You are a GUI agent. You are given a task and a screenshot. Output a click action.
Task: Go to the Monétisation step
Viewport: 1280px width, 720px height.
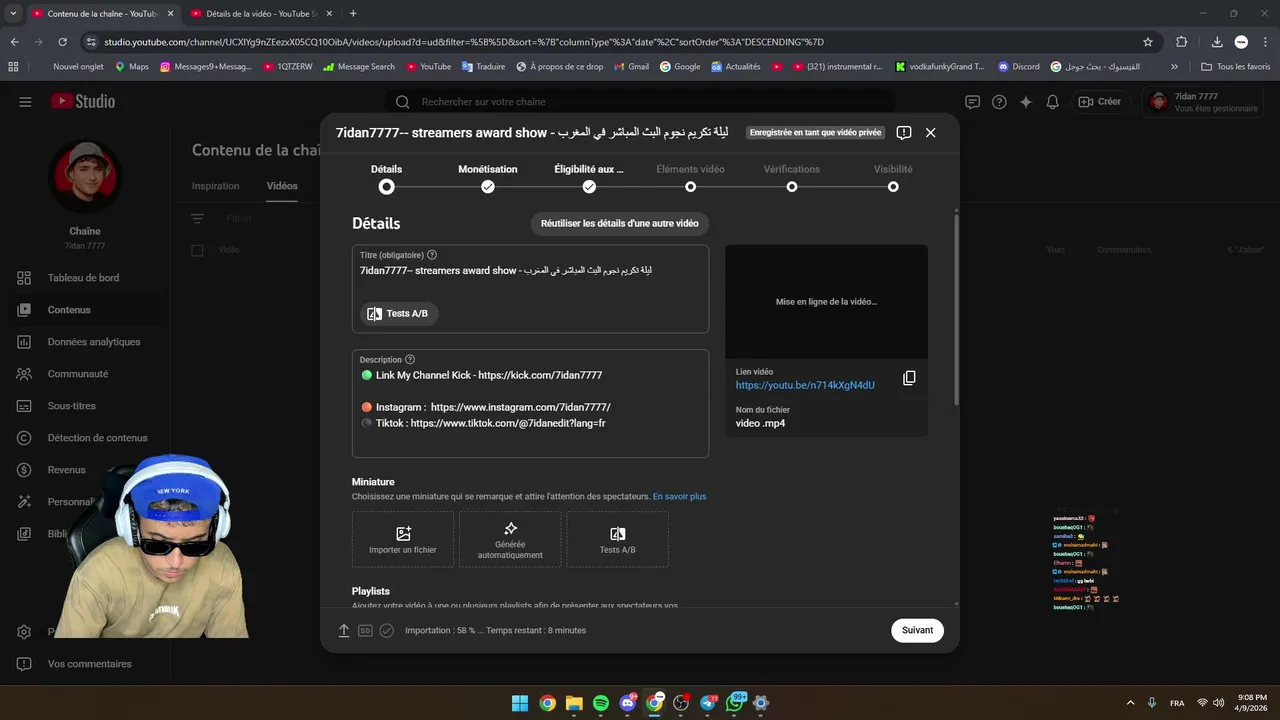(x=488, y=178)
